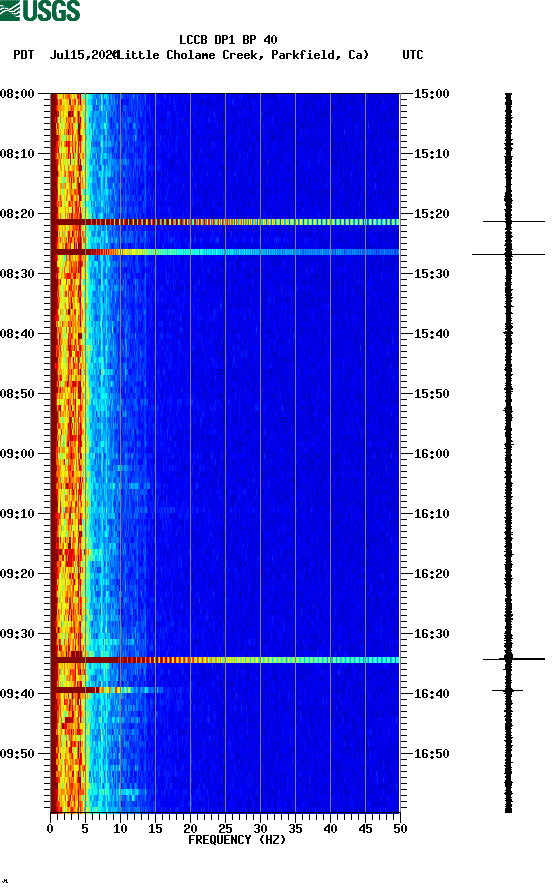Click the USGS logo

coord(40,11)
